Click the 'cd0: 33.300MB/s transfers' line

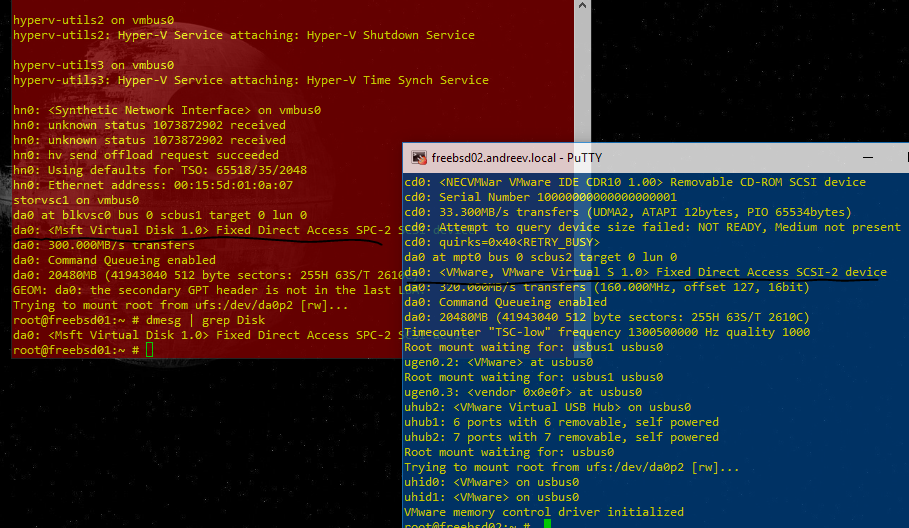[x=628, y=212]
